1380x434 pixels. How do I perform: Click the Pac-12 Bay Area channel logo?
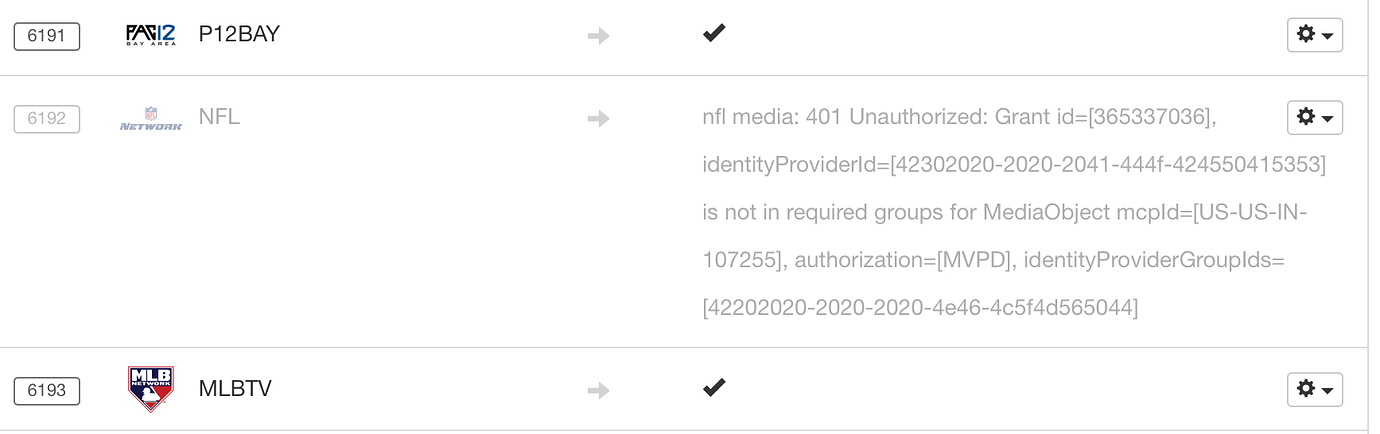pyautogui.click(x=151, y=36)
